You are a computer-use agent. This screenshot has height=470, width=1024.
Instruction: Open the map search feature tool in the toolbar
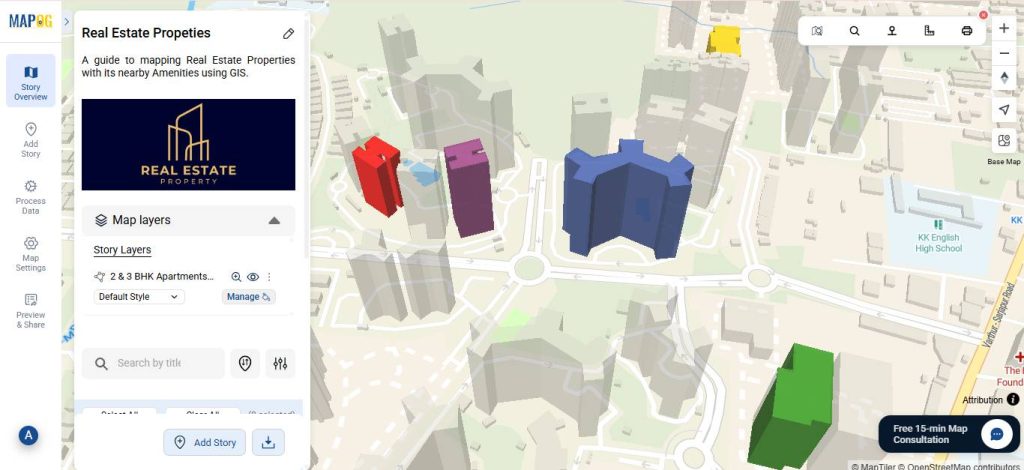817,31
